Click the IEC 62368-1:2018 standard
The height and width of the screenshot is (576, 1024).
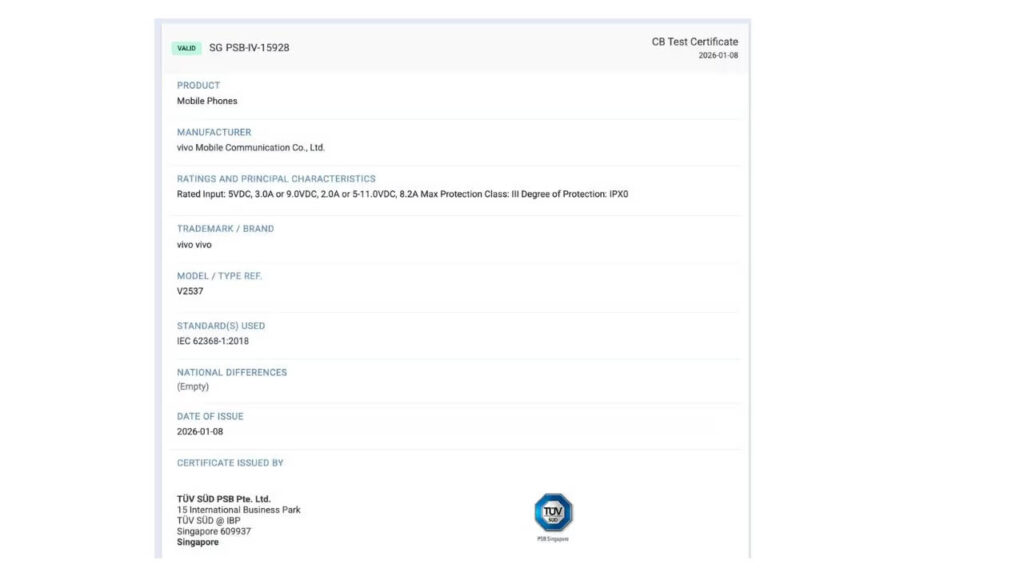[x=213, y=341]
